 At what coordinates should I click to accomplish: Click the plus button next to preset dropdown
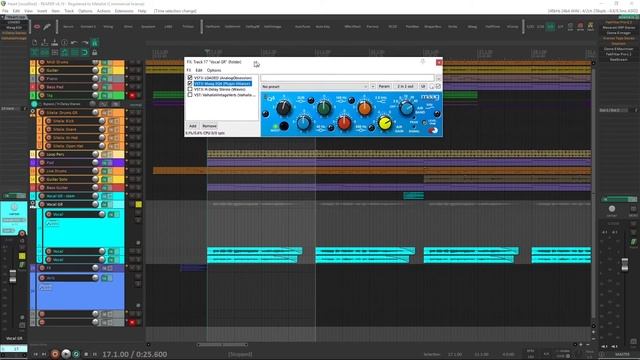pos(373,87)
